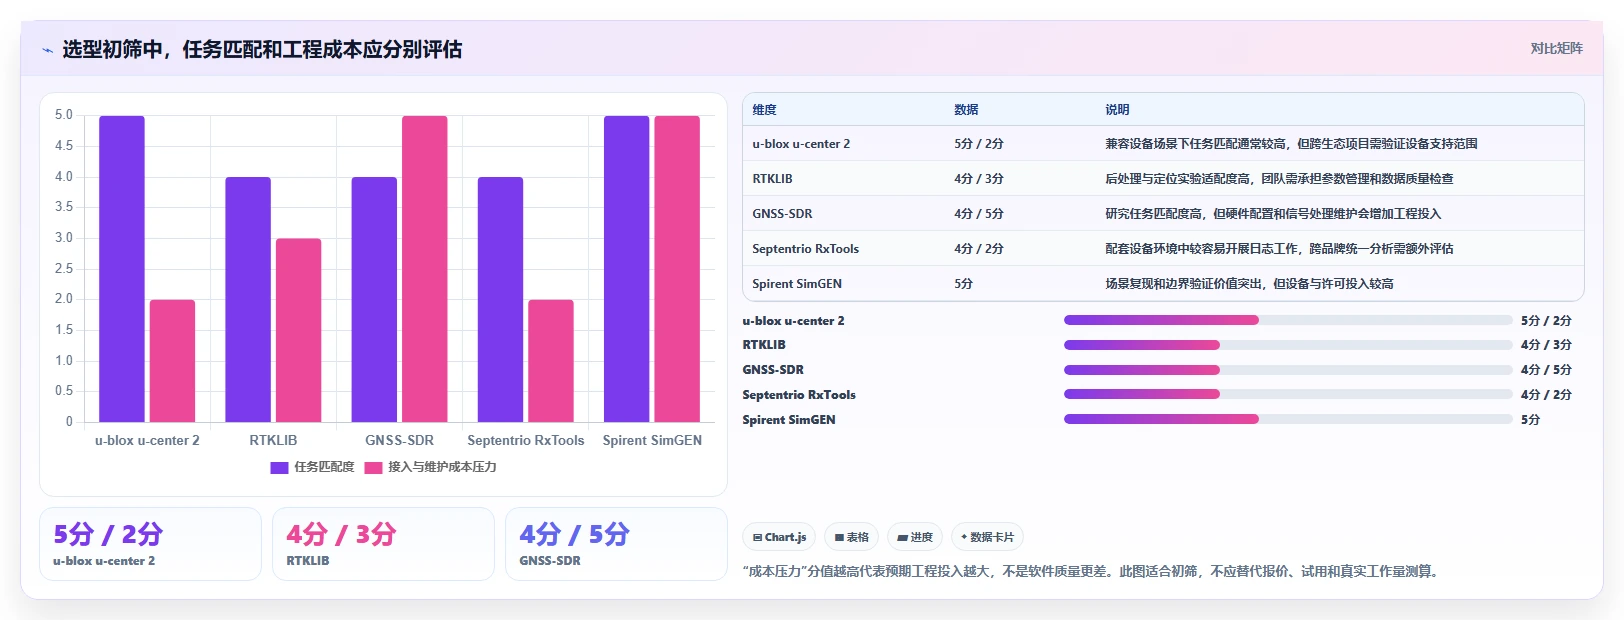Select the GNSS-SDR table row name
This screenshot has height=620, width=1624.
(x=782, y=214)
